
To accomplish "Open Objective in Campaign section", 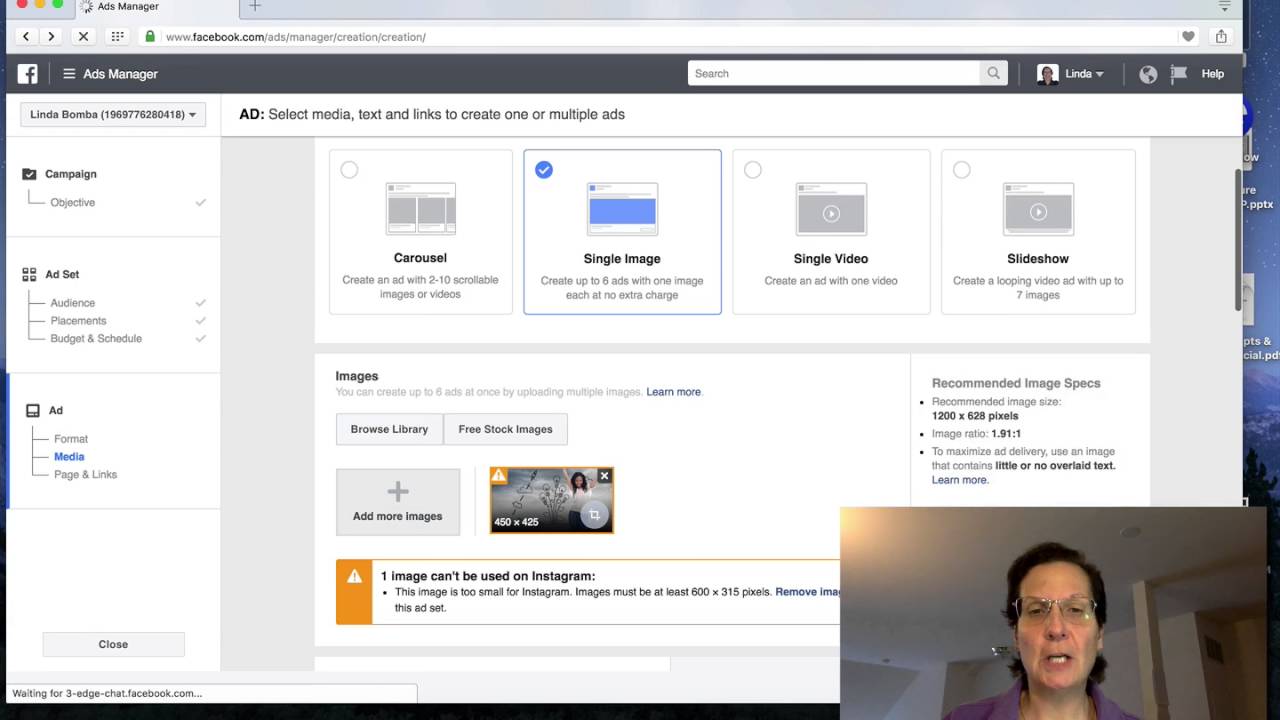I will (x=73, y=202).
